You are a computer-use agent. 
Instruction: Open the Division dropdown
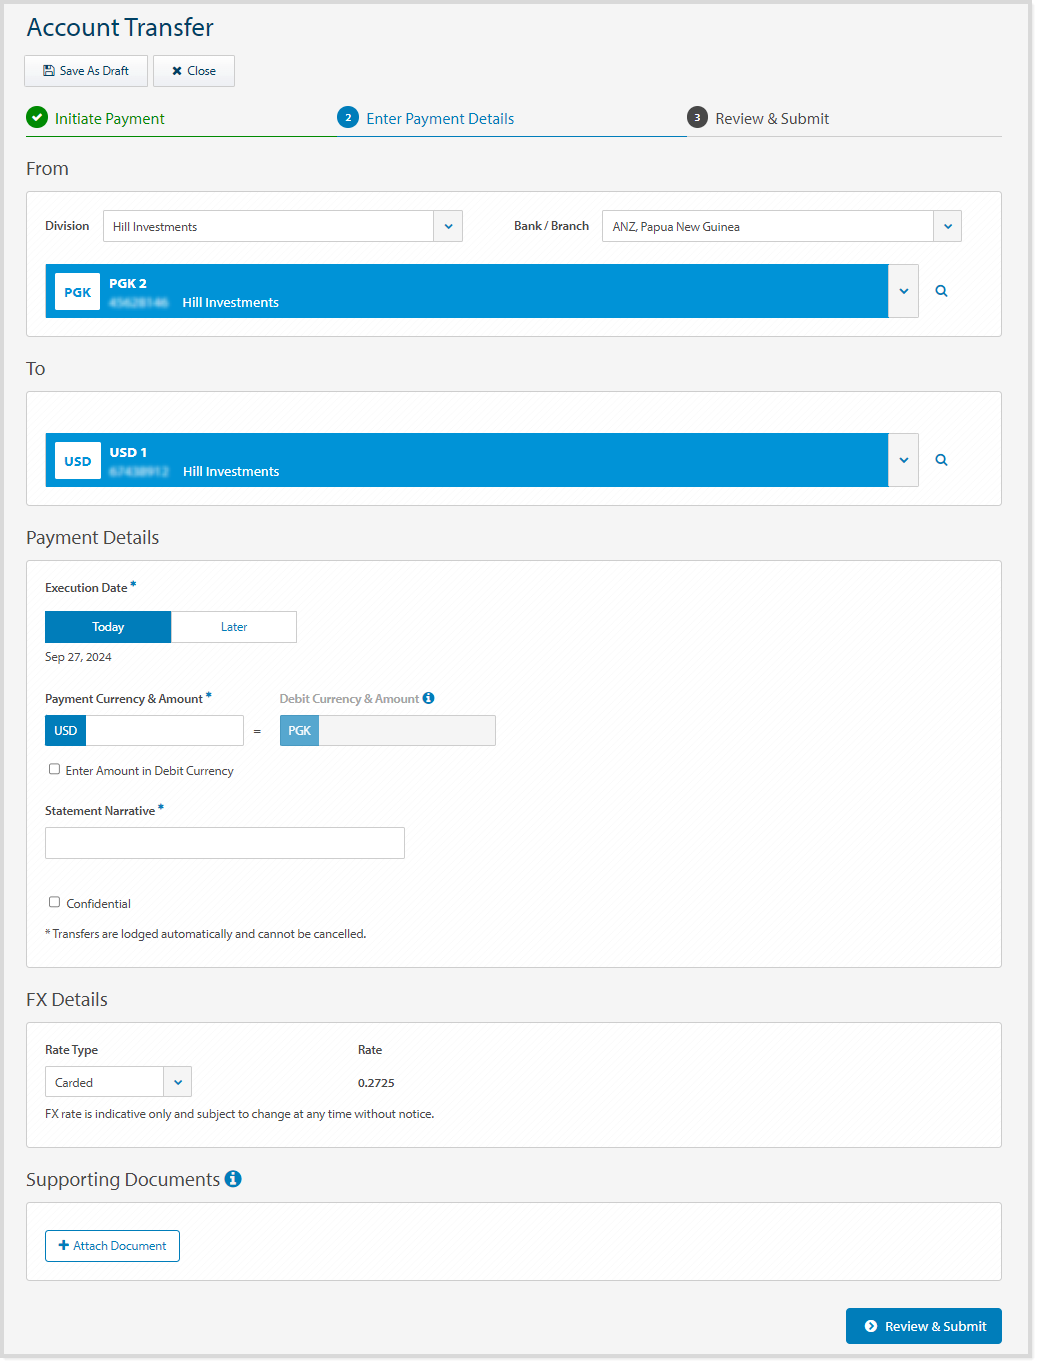(x=448, y=226)
